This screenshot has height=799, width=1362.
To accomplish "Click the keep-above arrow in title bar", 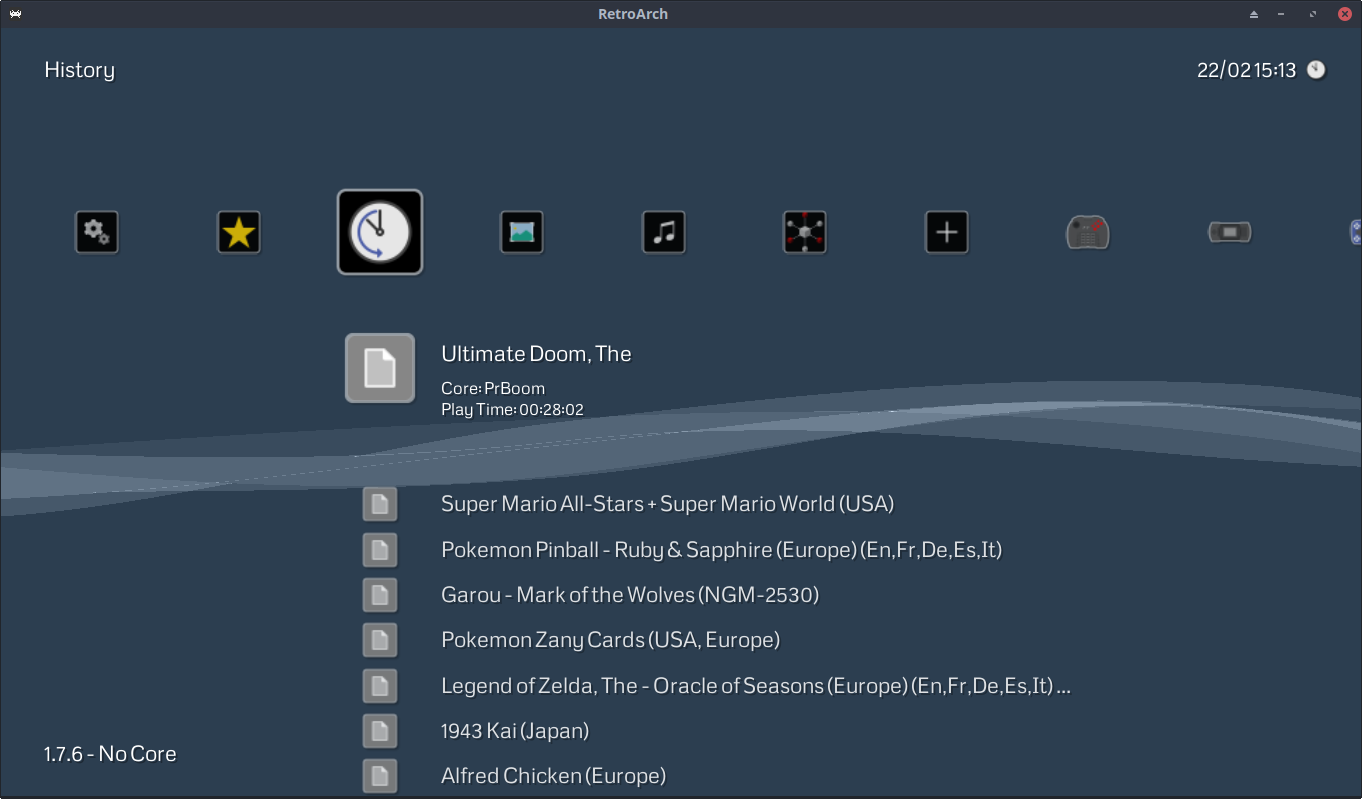I will pos(1254,14).
